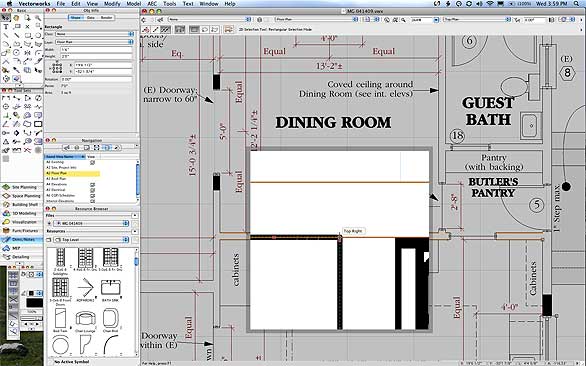Select the Callout tool in Tool Sets
The image size is (586, 366).
[38, 115]
